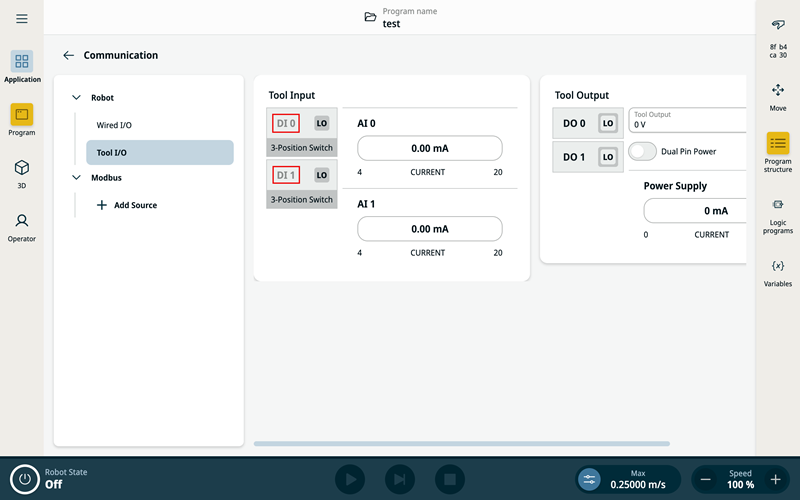Screen dimensions: 800x500
Task: Collapse the Robot tree node
Action: click(76, 98)
